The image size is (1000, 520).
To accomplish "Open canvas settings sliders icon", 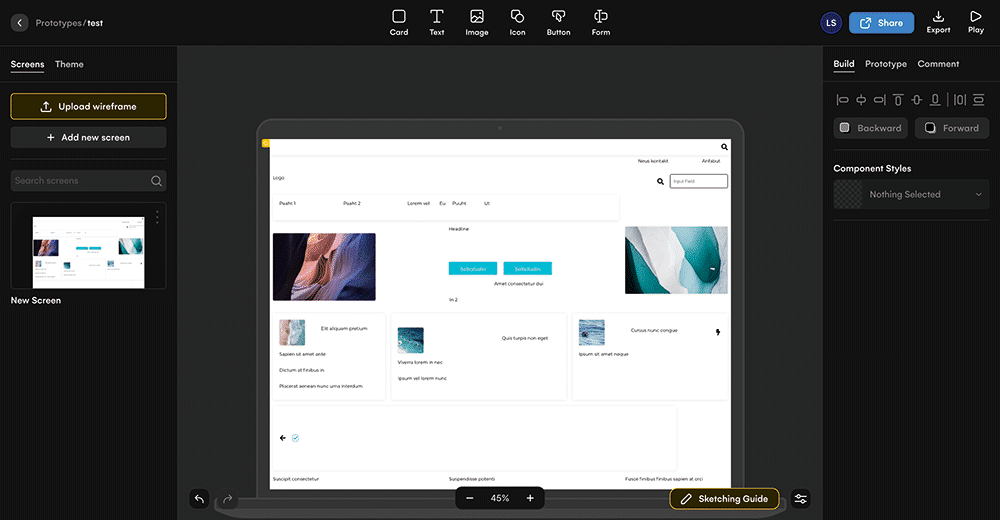I will (x=800, y=499).
